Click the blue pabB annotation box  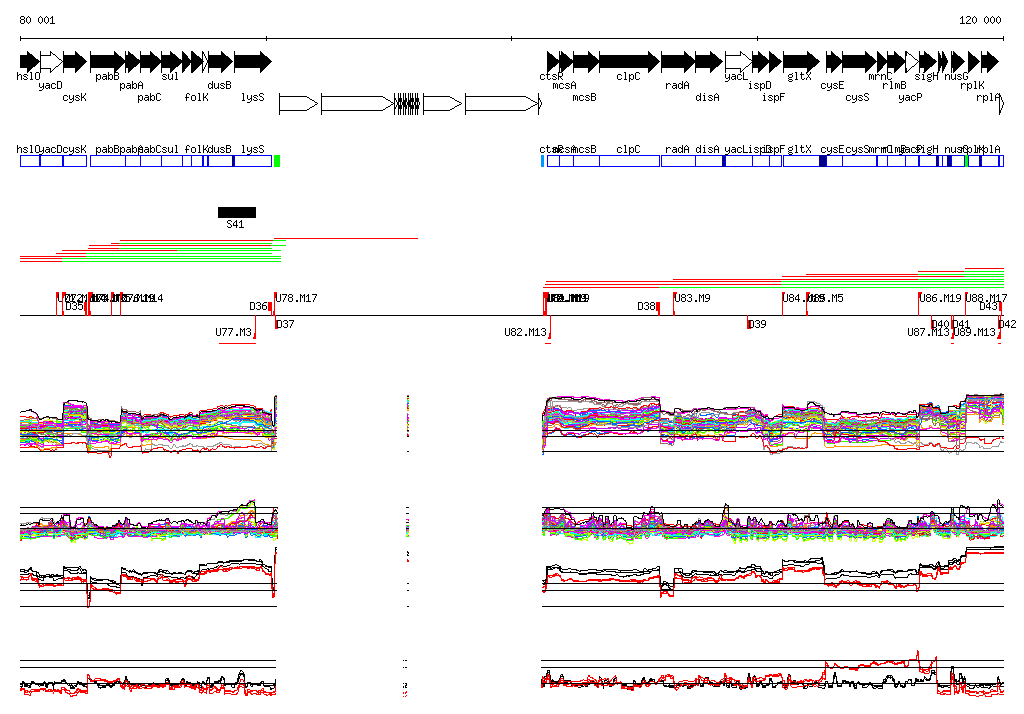point(107,161)
